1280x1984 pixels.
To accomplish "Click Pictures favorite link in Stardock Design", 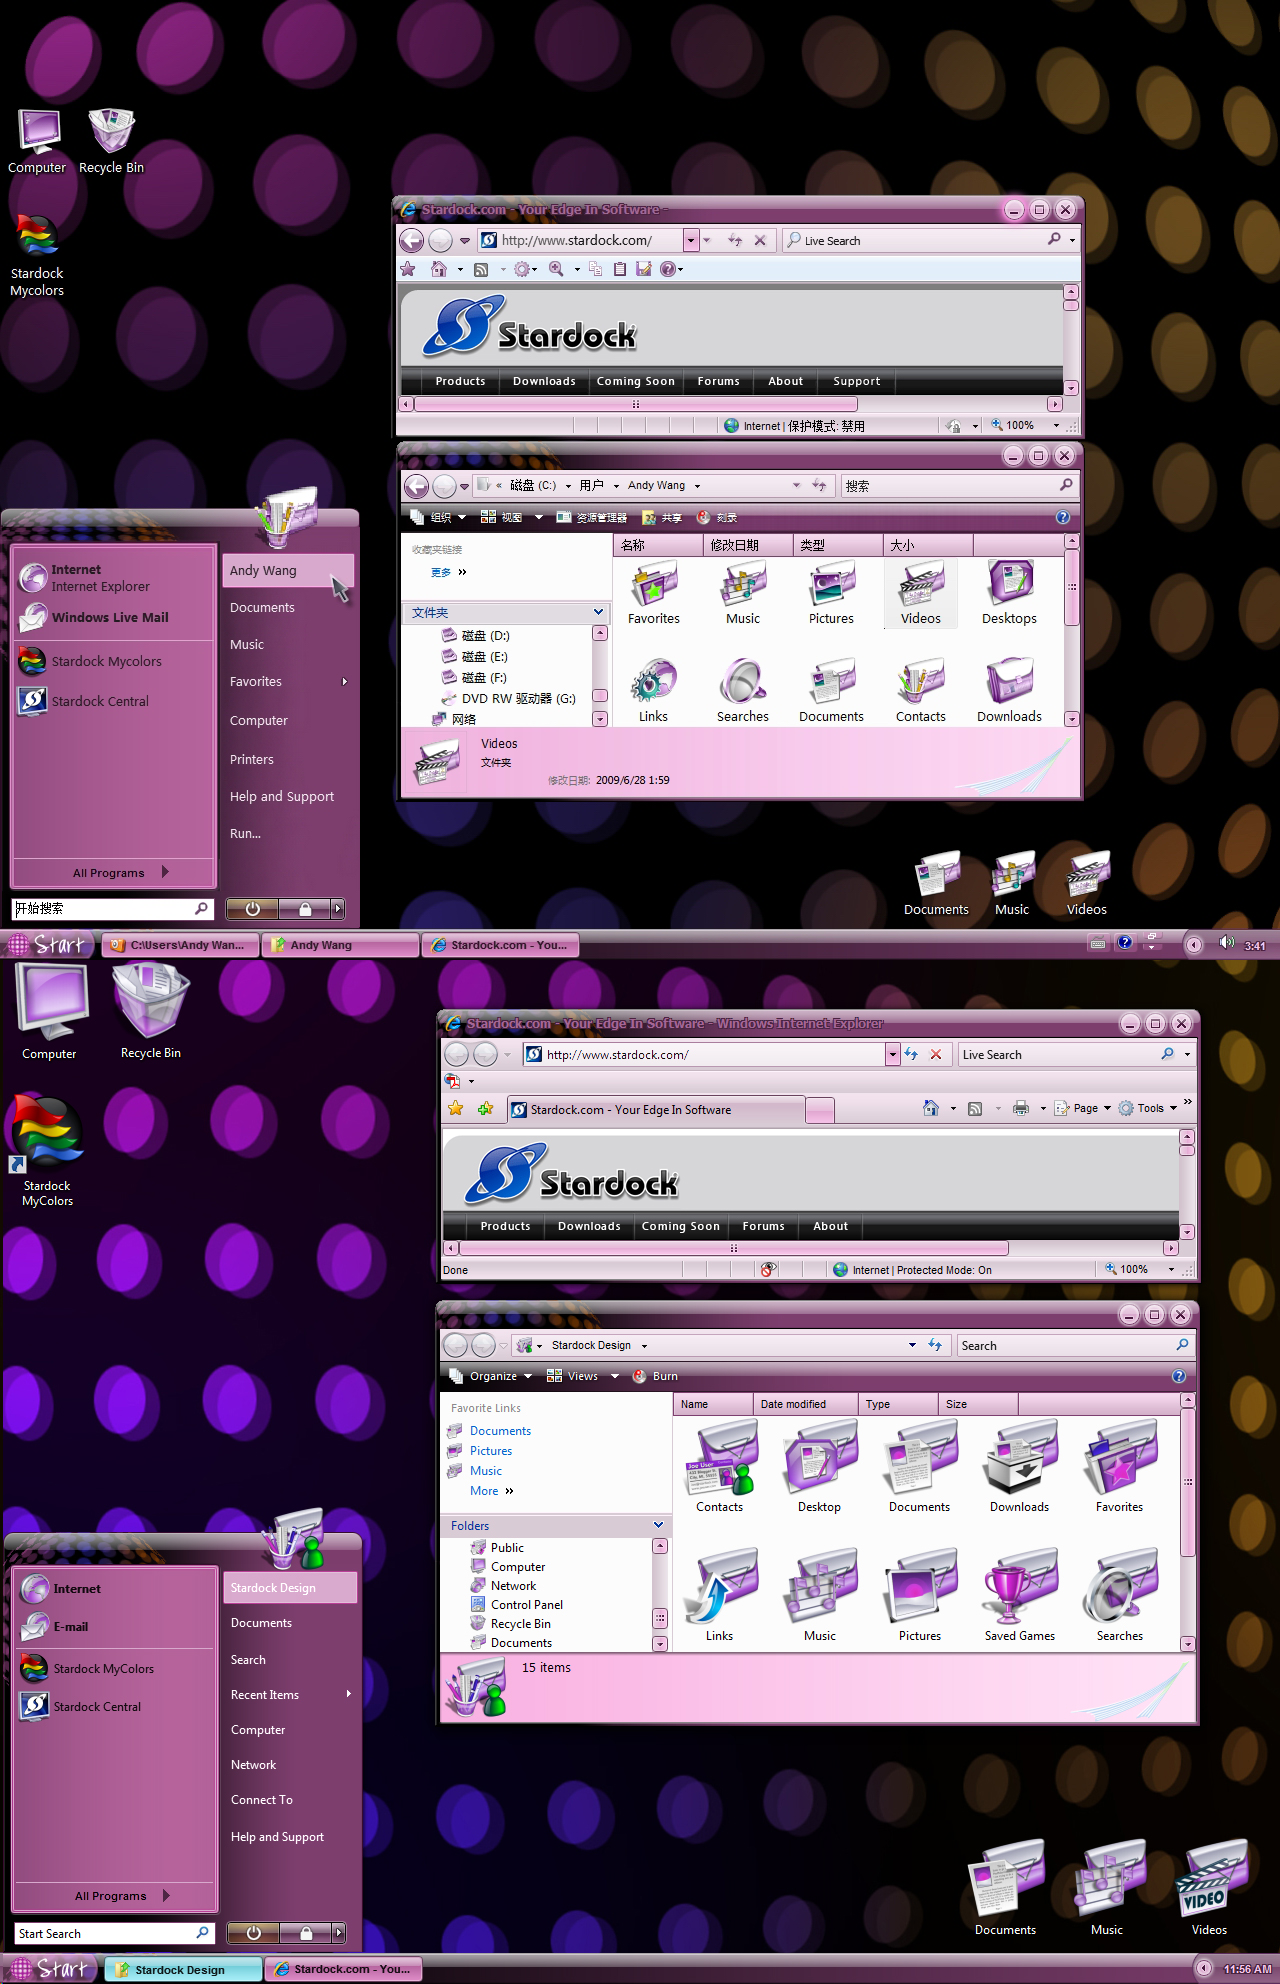I will pos(491,1451).
